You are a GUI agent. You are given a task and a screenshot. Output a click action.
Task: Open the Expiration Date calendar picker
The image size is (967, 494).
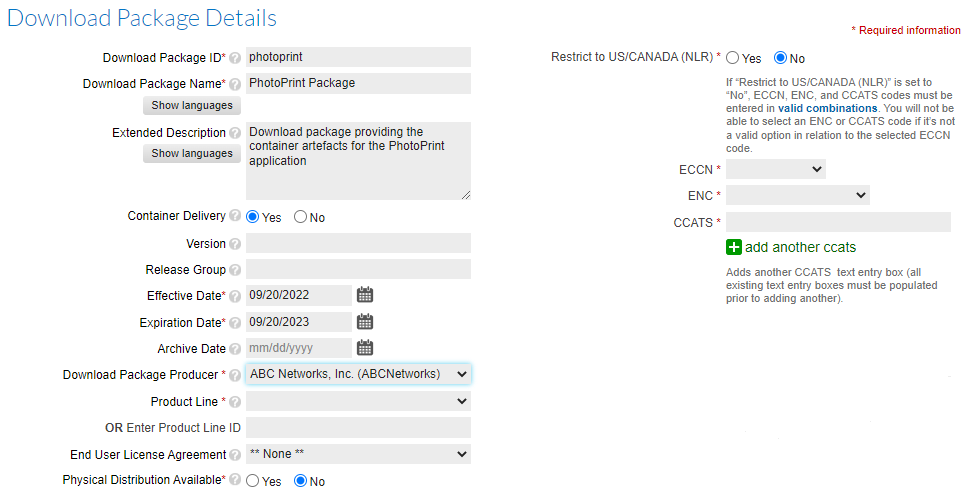point(365,322)
